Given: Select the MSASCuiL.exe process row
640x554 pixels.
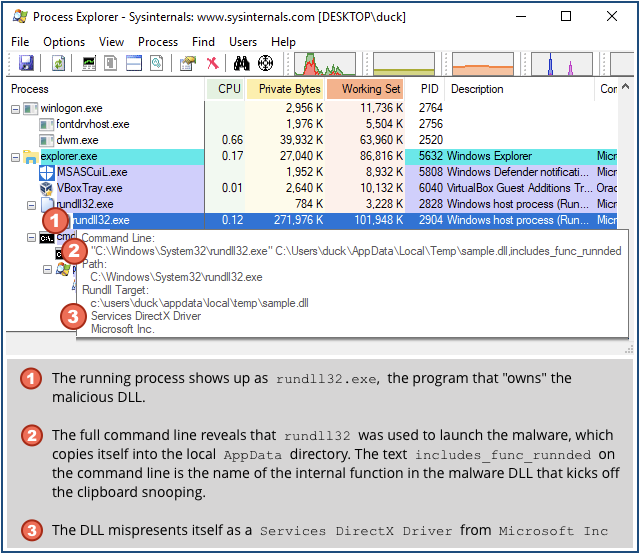Looking at the screenshot, I should [x=311, y=172].
